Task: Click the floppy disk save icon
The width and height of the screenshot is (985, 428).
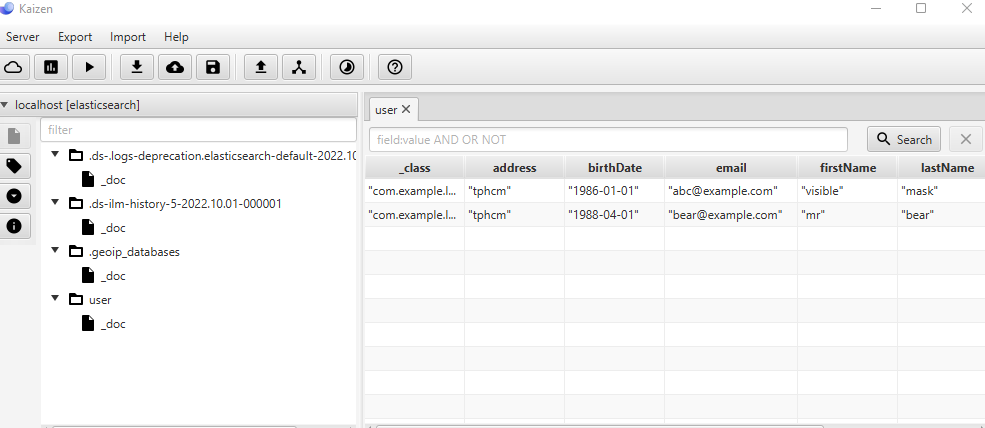Action: [212, 67]
